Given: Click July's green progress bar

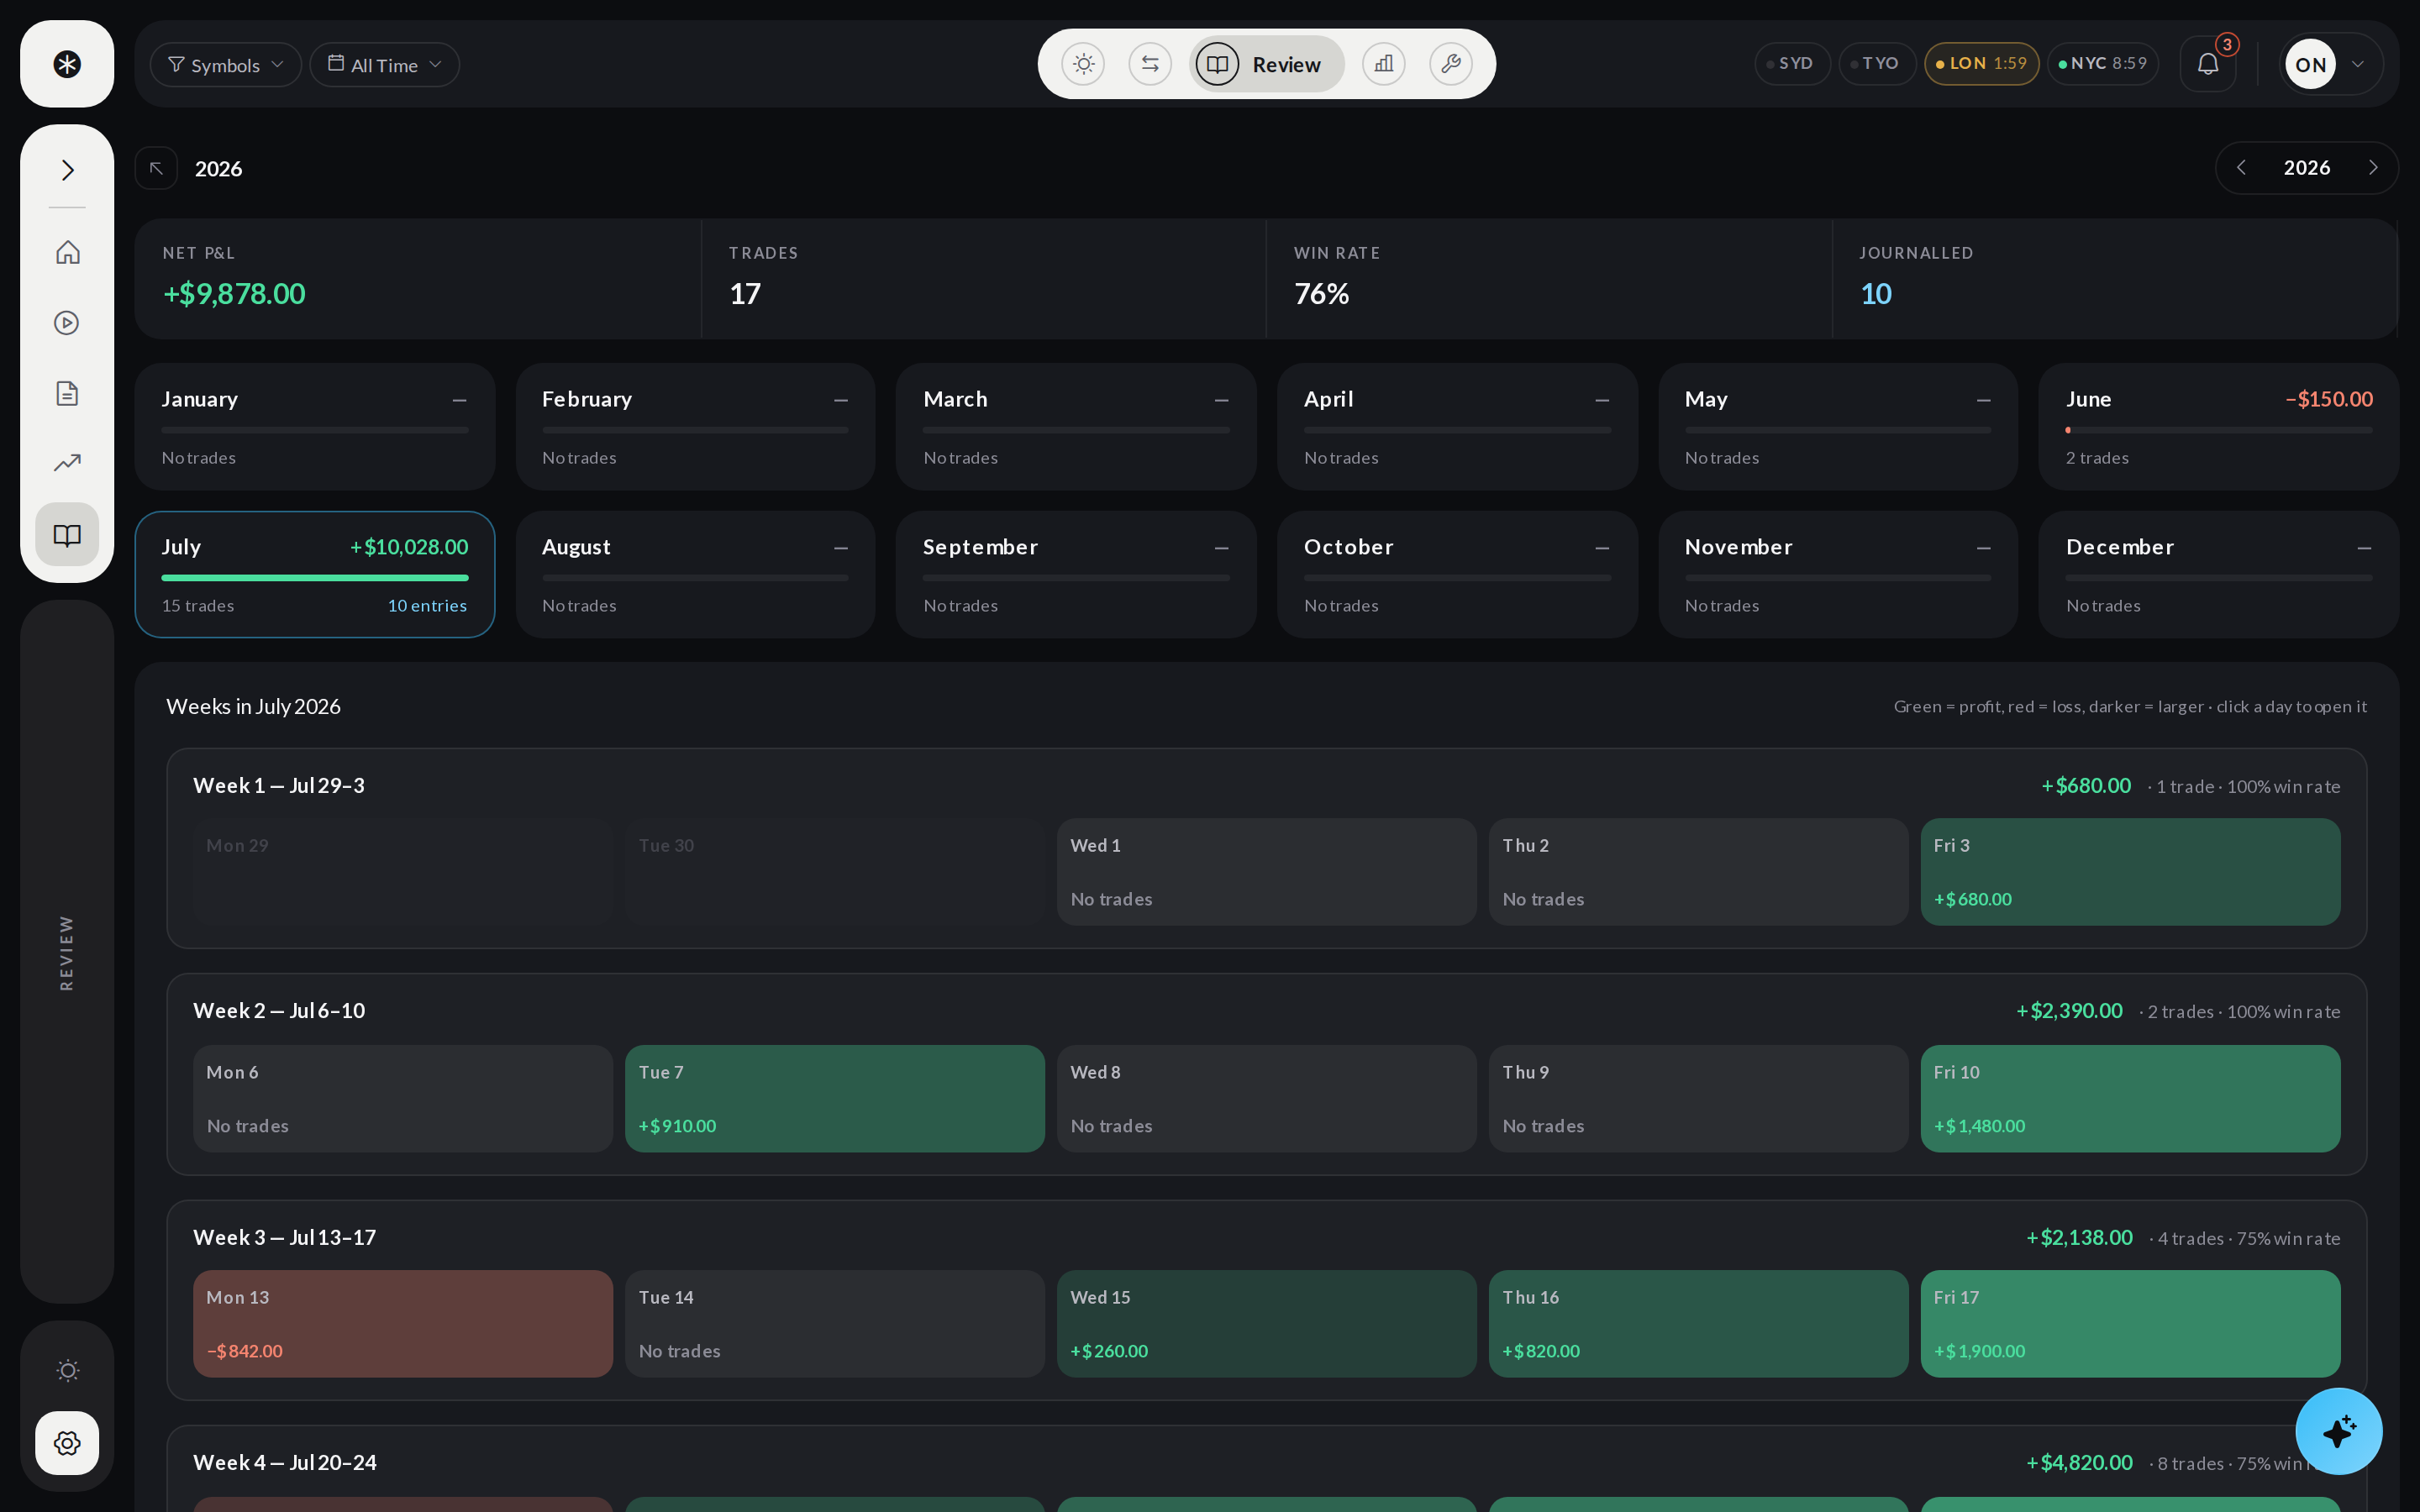Looking at the screenshot, I should [315, 578].
